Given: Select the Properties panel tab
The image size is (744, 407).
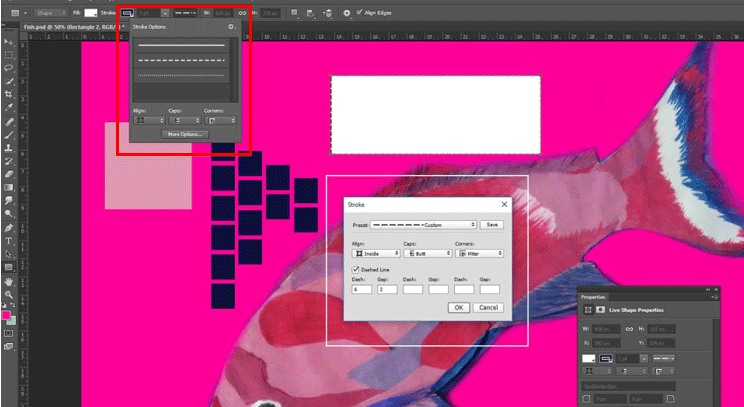Looking at the screenshot, I should coord(593,297).
